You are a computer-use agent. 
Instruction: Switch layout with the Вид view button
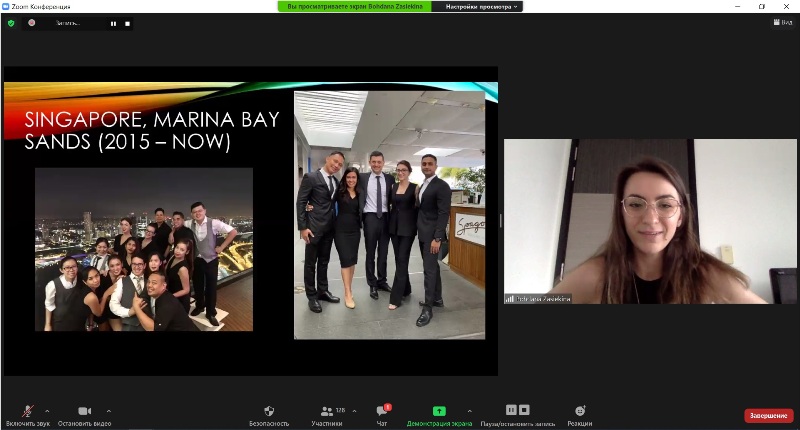click(x=783, y=22)
